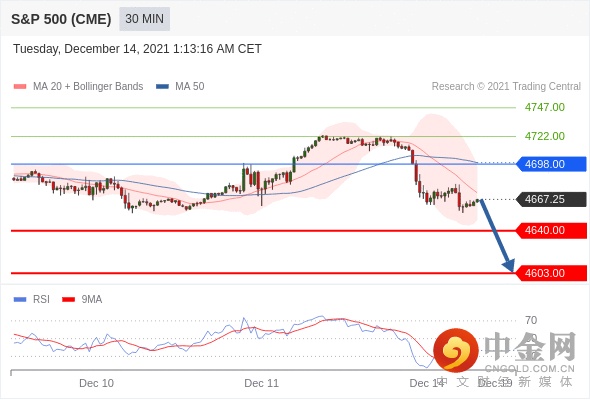Image resolution: width=590 pixels, height=400 pixels.
Task: Click the 30 MIN timeframe badge
Action: tap(144, 19)
